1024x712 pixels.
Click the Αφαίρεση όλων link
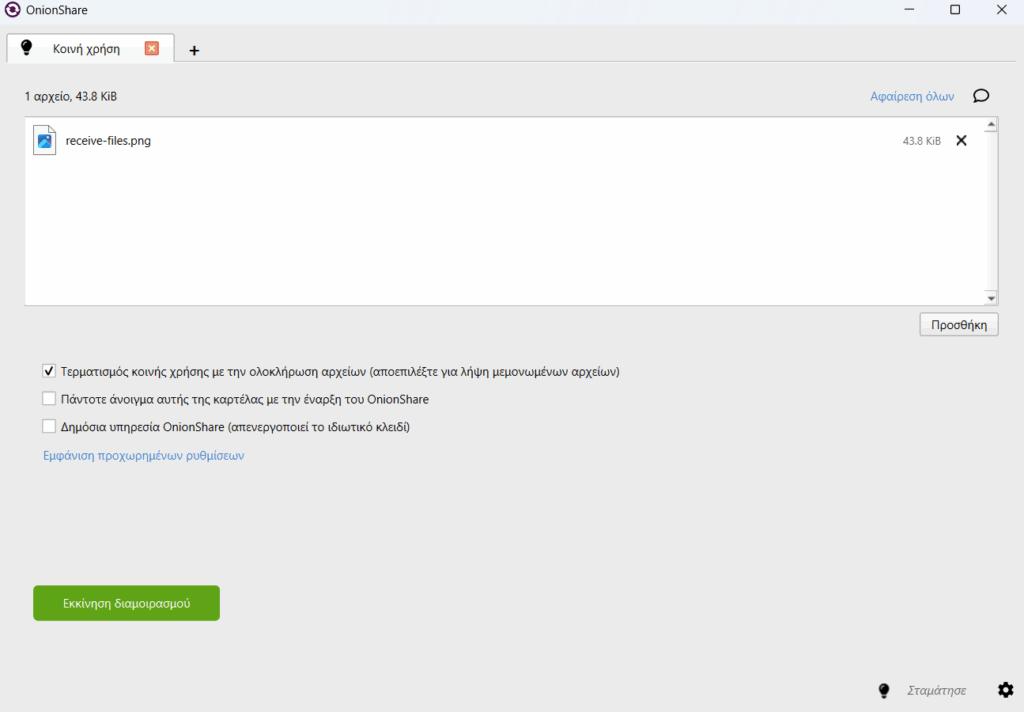pyautogui.click(x=911, y=97)
